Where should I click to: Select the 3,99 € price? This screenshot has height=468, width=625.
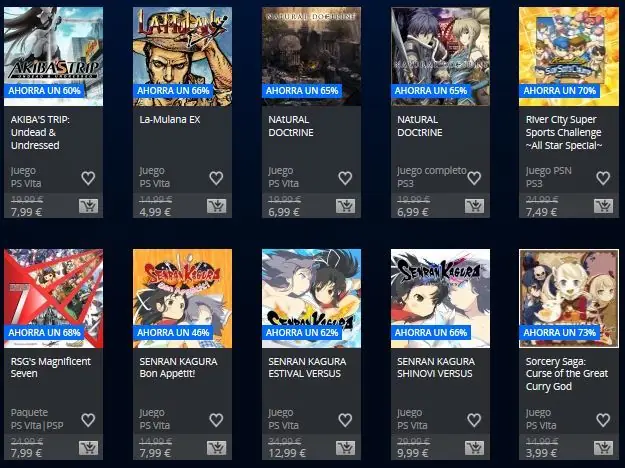(541, 454)
